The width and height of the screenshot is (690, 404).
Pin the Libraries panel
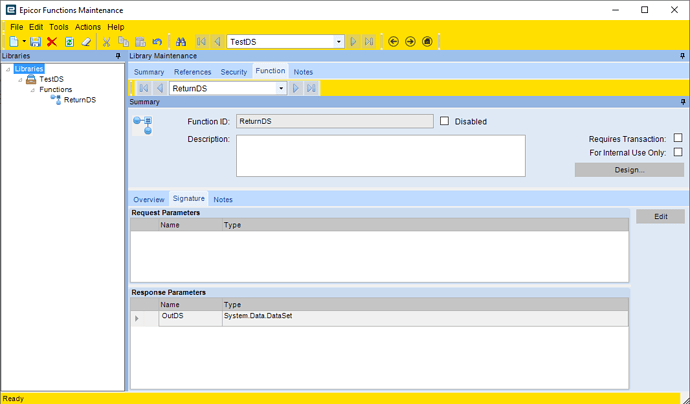pos(118,56)
